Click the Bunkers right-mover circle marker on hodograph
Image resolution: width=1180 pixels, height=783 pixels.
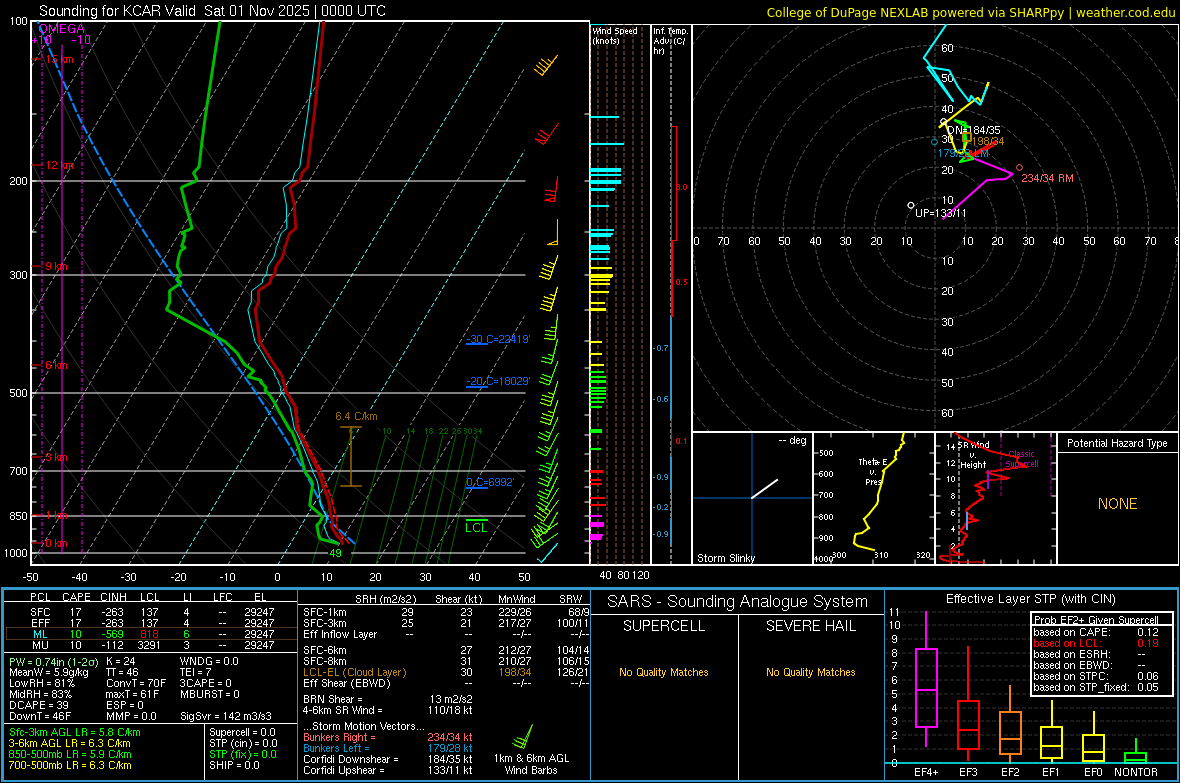(1020, 167)
